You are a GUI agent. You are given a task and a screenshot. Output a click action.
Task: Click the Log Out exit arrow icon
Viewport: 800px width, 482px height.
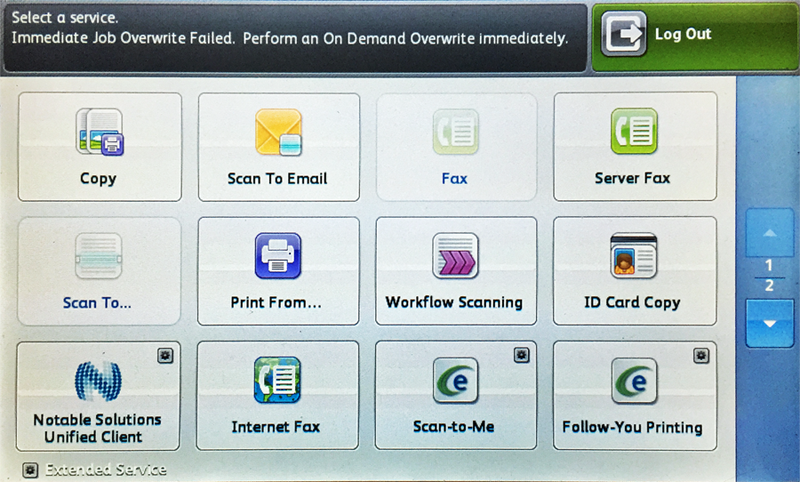click(624, 35)
